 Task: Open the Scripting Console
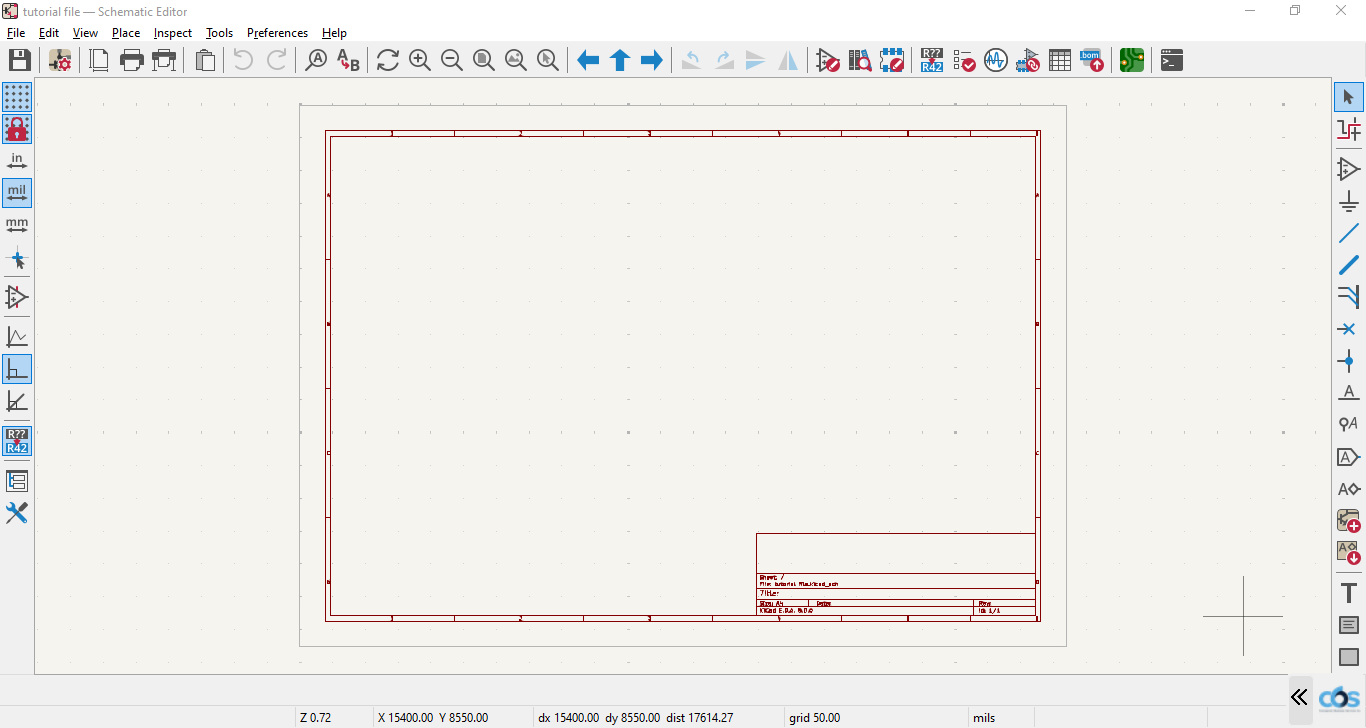tap(1172, 60)
